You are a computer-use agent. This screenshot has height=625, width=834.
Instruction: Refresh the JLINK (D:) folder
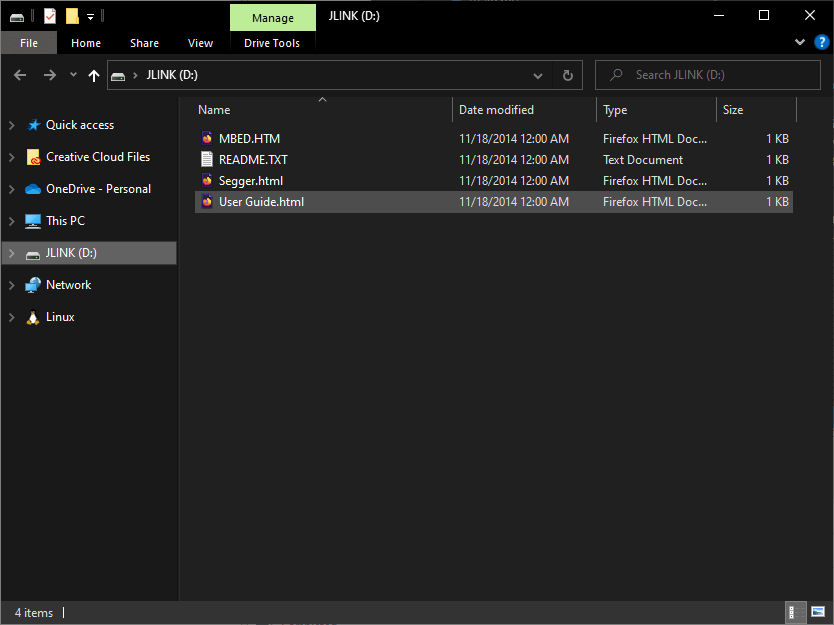pos(568,76)
